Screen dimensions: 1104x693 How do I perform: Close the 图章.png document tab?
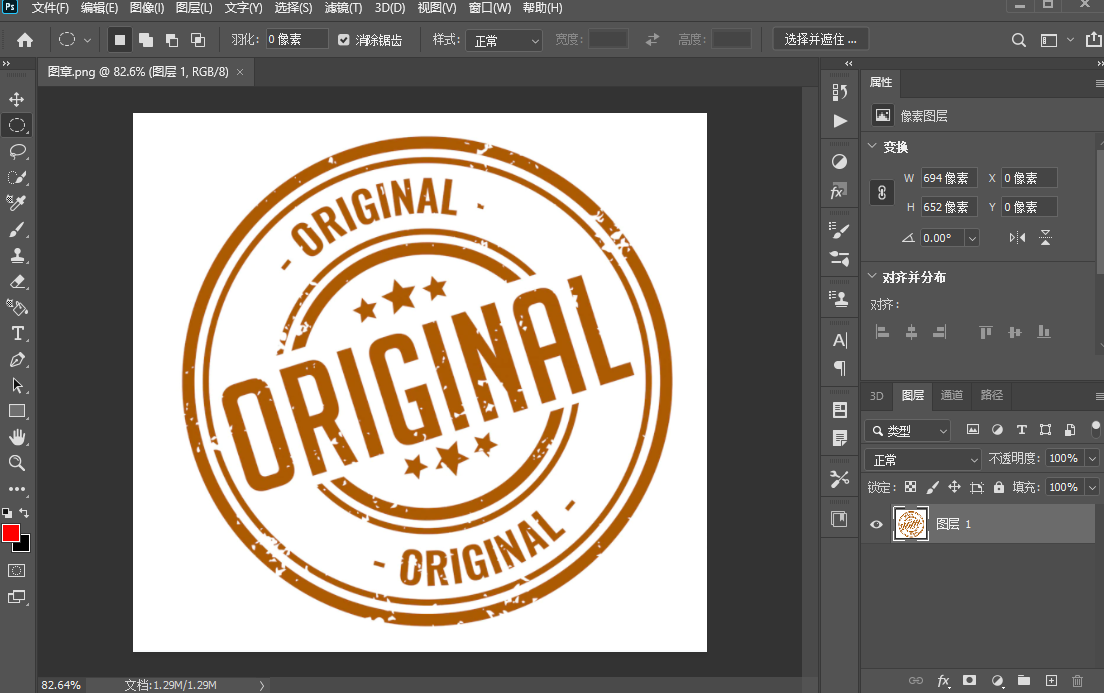(x=240, y=72)
